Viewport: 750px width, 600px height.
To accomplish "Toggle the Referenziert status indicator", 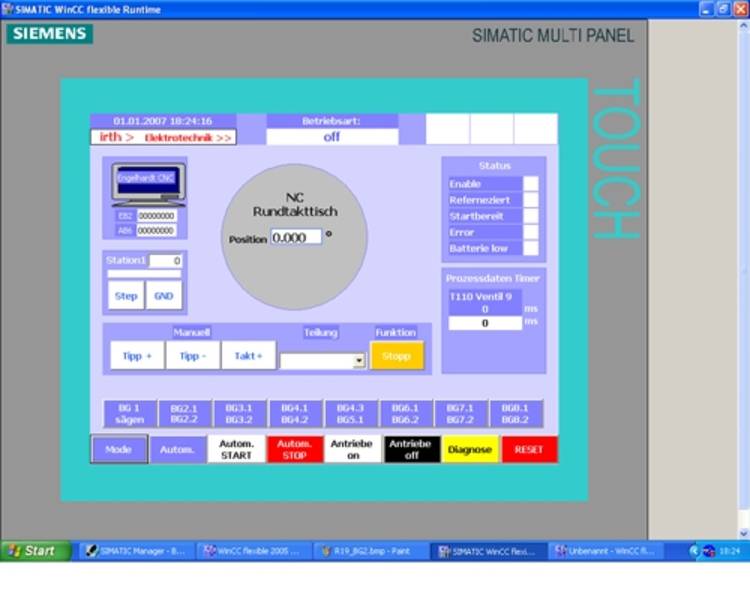I will (530, 200).
